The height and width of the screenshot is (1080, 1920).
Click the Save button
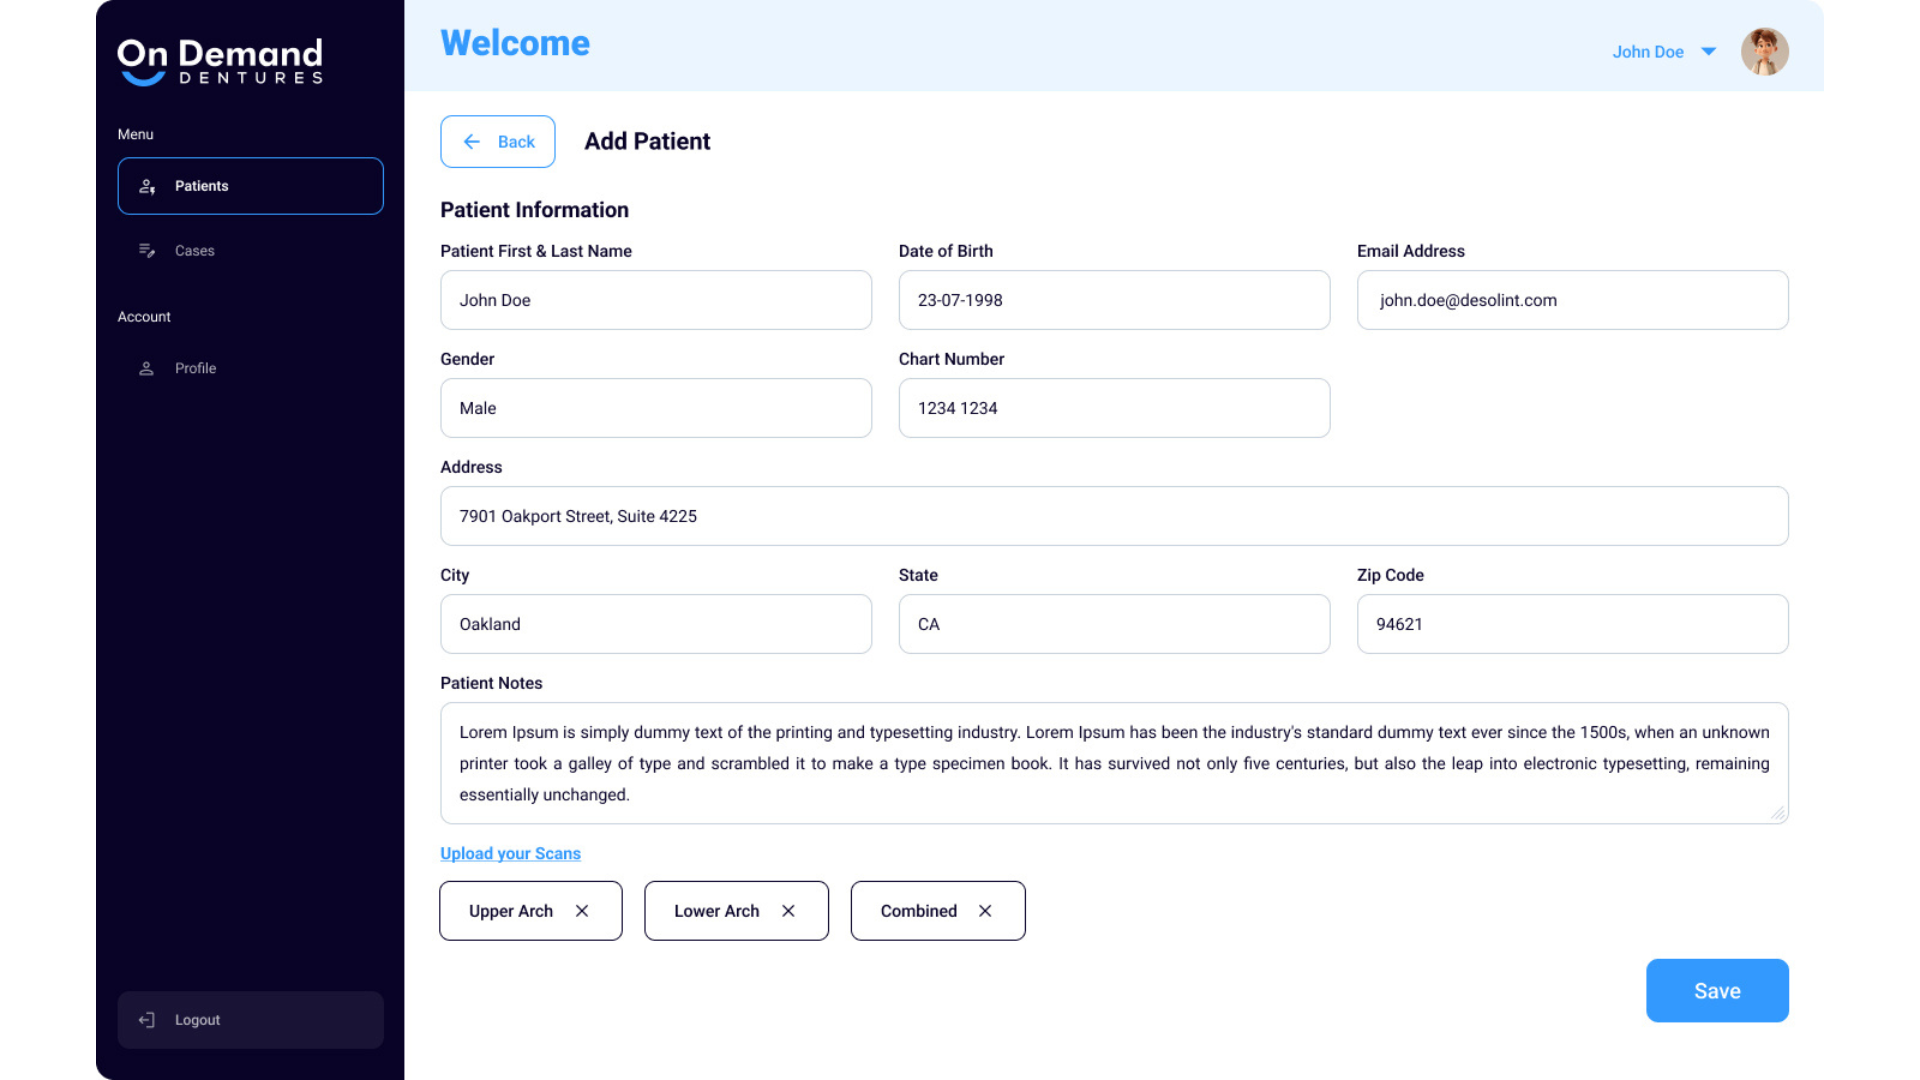point(1716,990)
